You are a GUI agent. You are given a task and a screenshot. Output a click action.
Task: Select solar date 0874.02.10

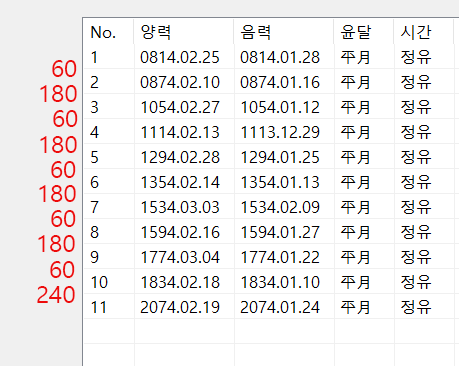180,82
